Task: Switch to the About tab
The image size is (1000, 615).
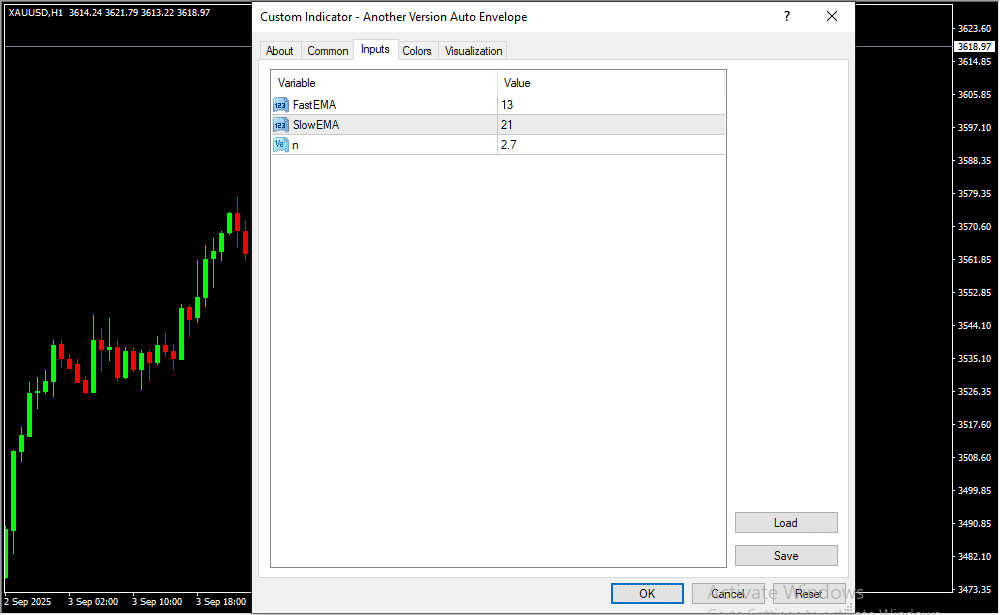Action: (x=280, y=51)
